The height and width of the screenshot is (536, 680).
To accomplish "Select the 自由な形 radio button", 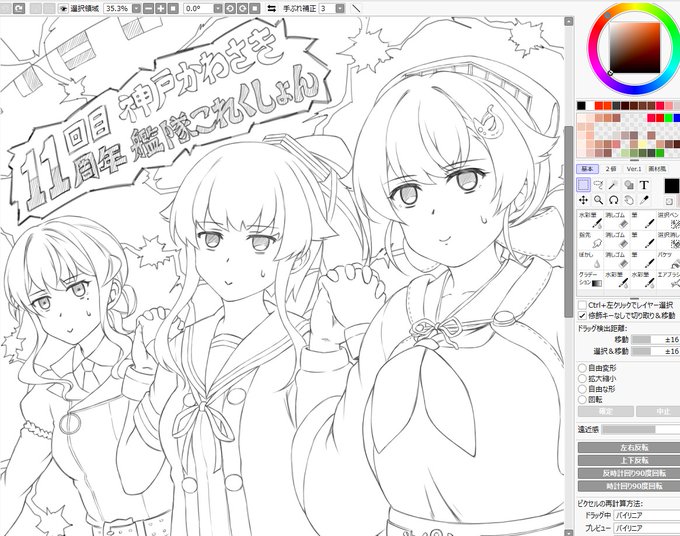I will click(x=582, y=389).
